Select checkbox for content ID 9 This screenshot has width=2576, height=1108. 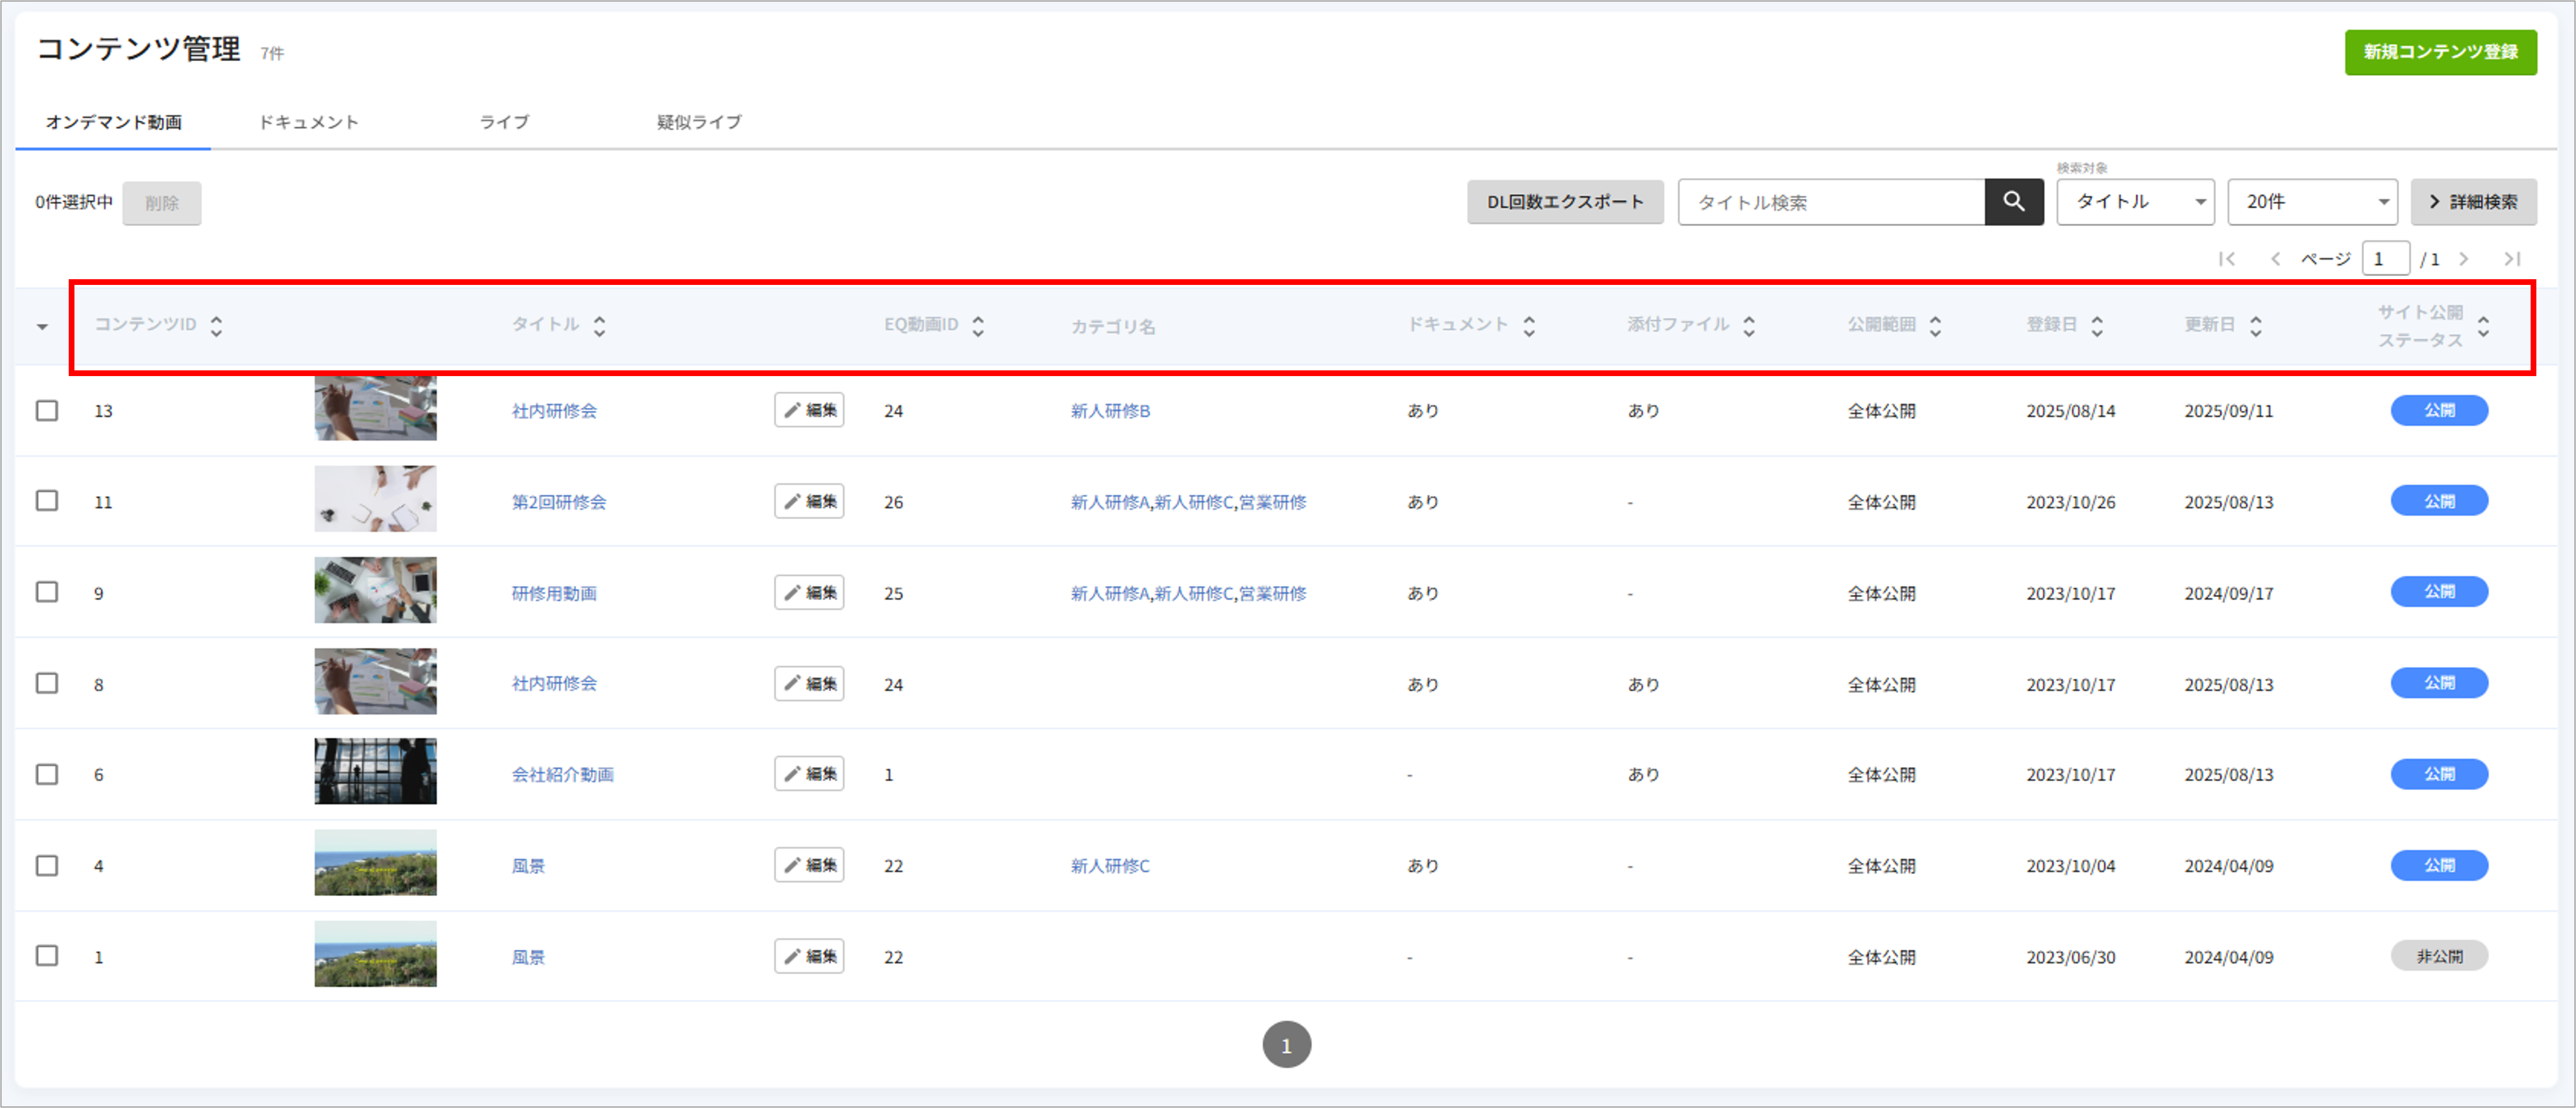pos(47,591)
